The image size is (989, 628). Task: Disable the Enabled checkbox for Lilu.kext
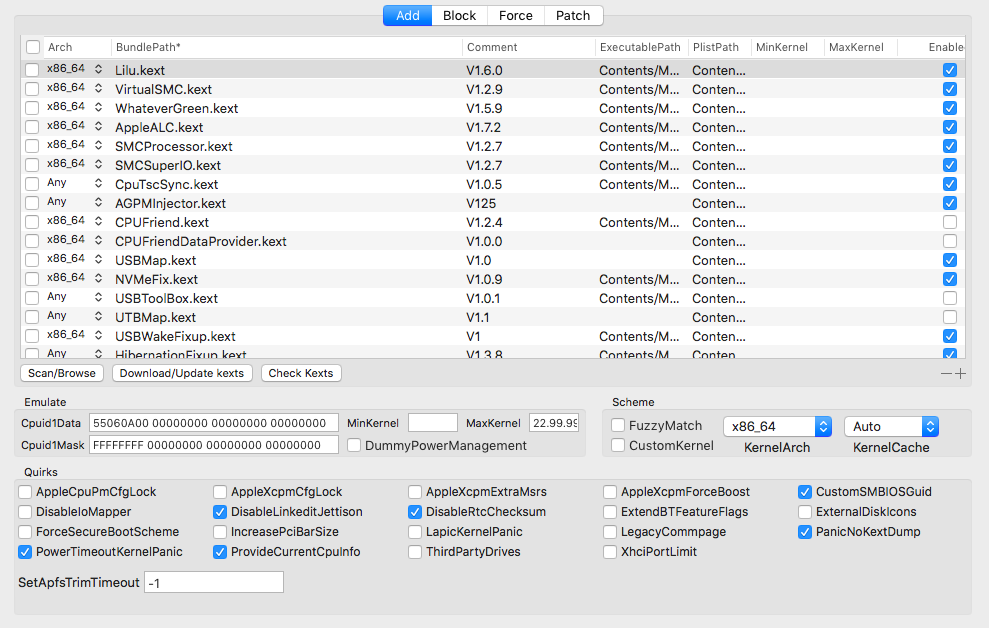coord(950,70)
